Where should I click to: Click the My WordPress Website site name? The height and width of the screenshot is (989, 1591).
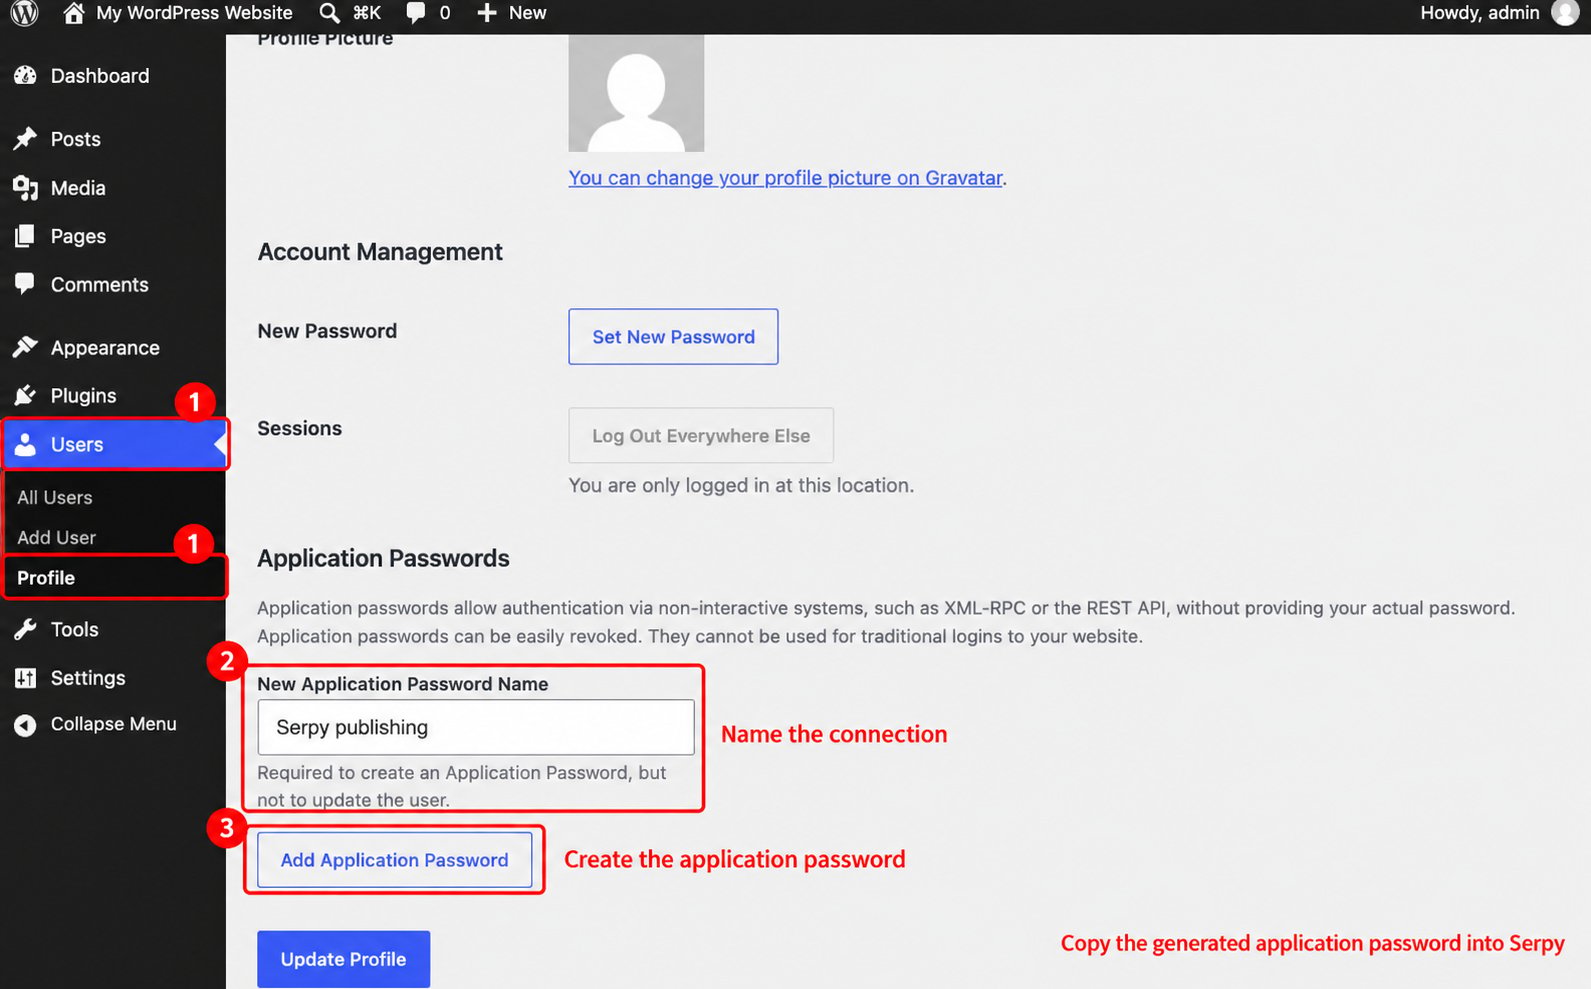[194, 13]
